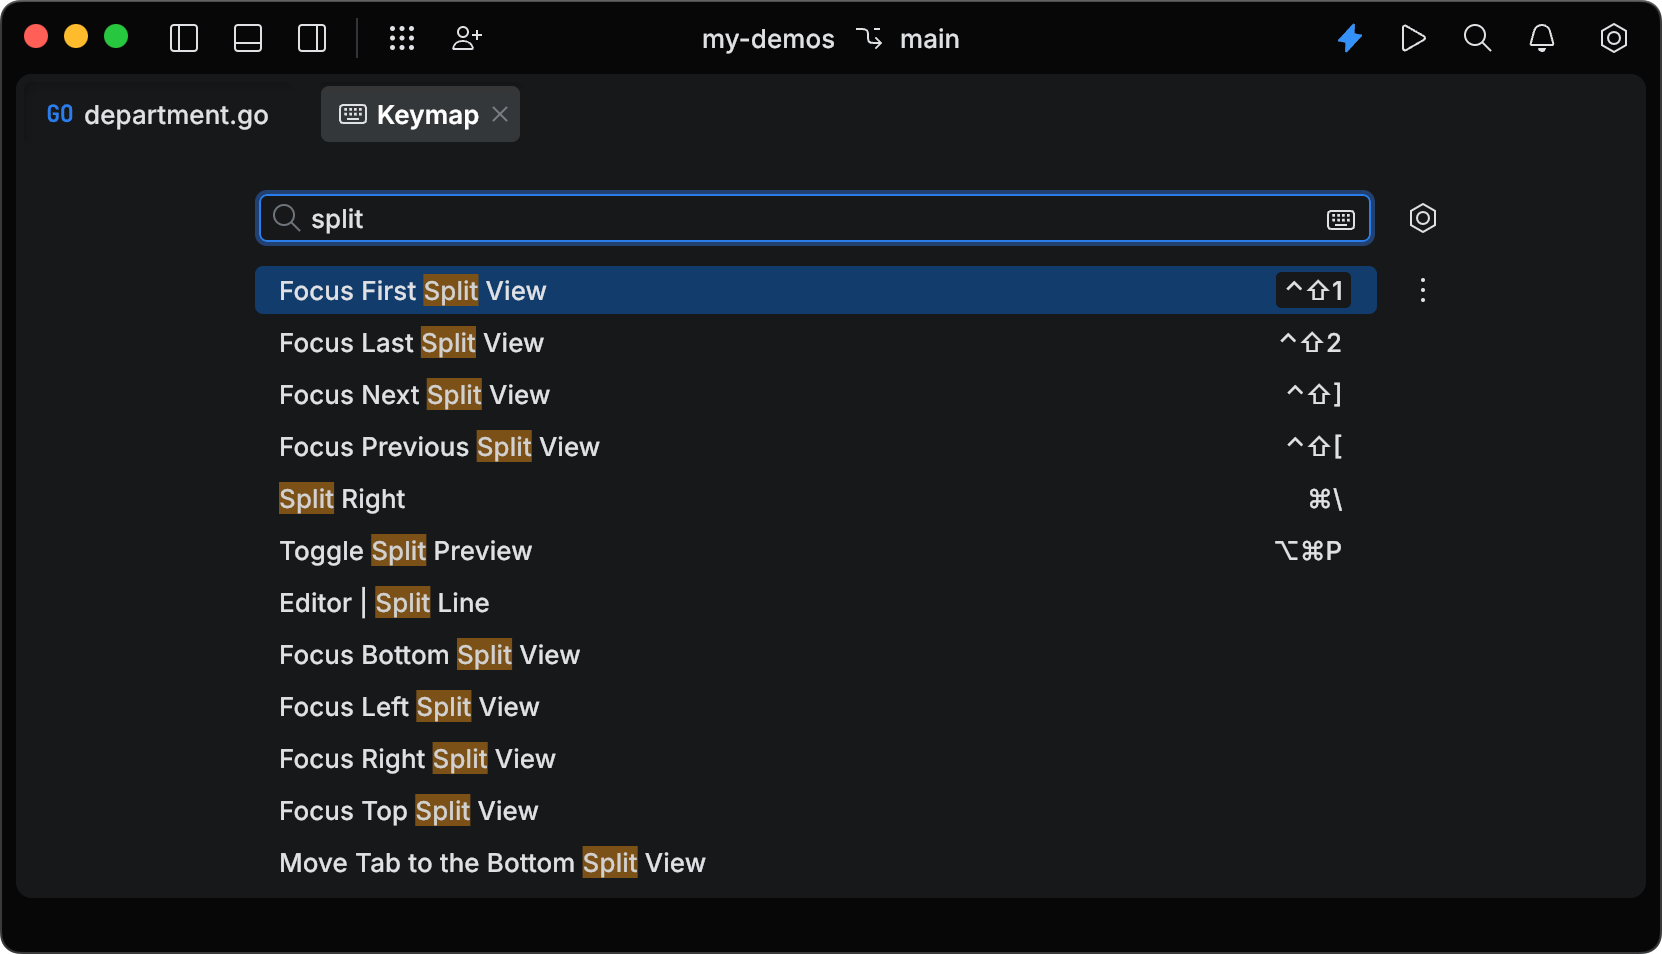Screen dimensions: 1662x954
Task: Switch to the department.go tab
Action: (157, 114)
